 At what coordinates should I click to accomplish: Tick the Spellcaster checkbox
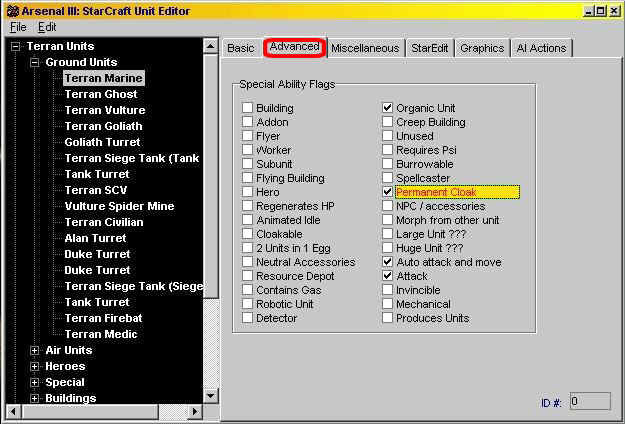click(x=387, y=178)
